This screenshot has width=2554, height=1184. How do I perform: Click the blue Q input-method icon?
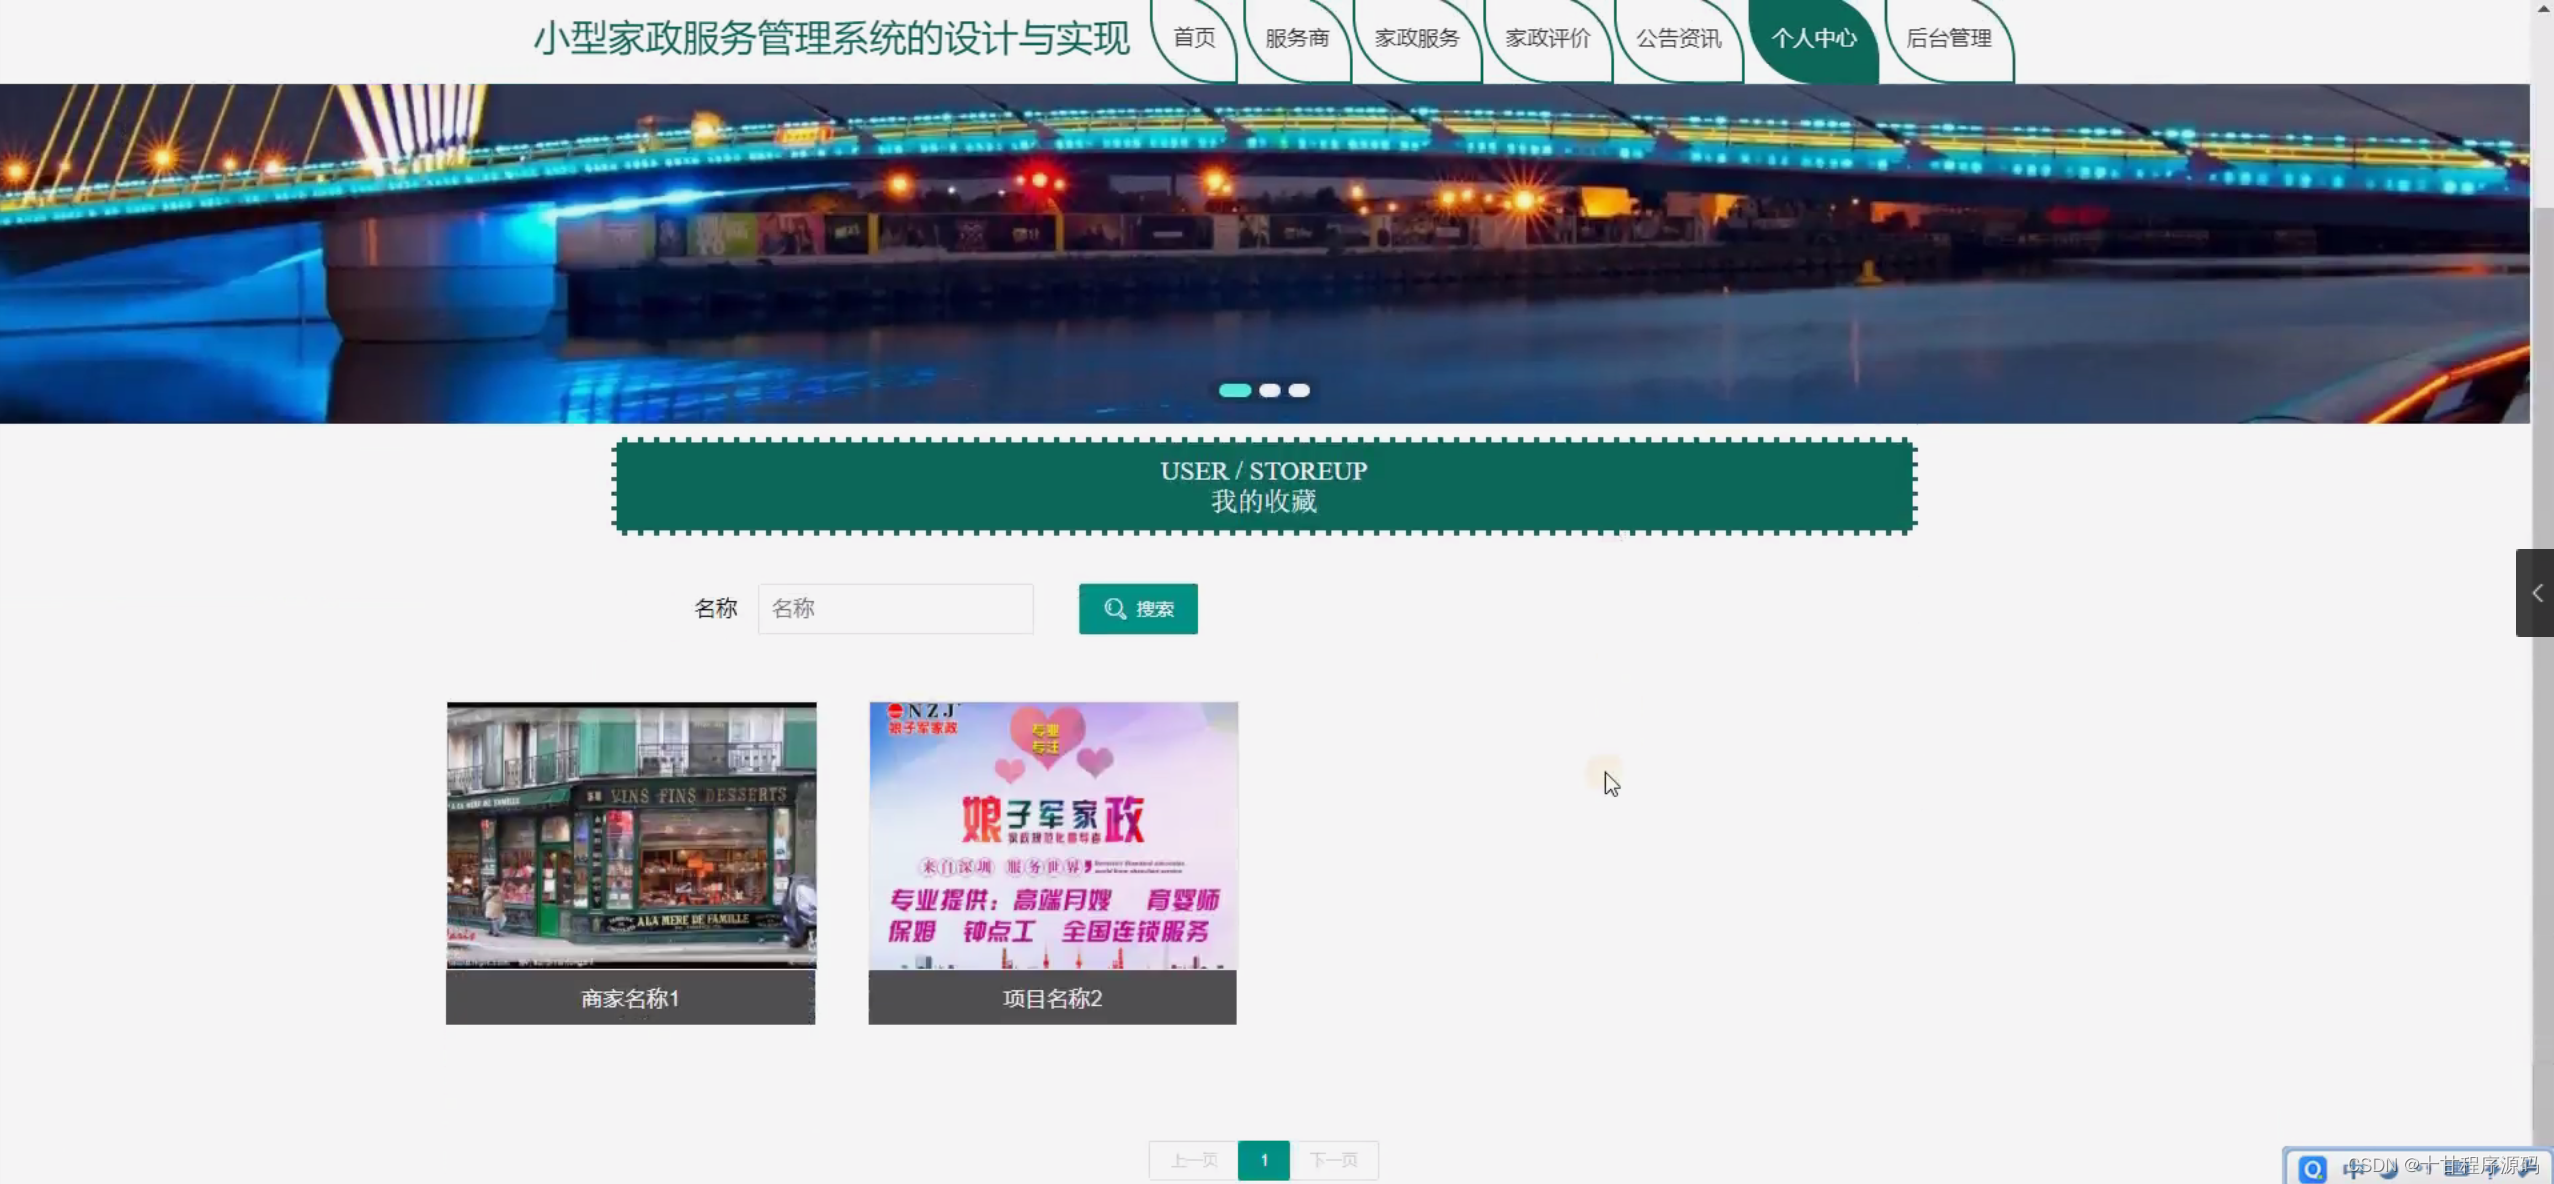click(2312, 1168)
